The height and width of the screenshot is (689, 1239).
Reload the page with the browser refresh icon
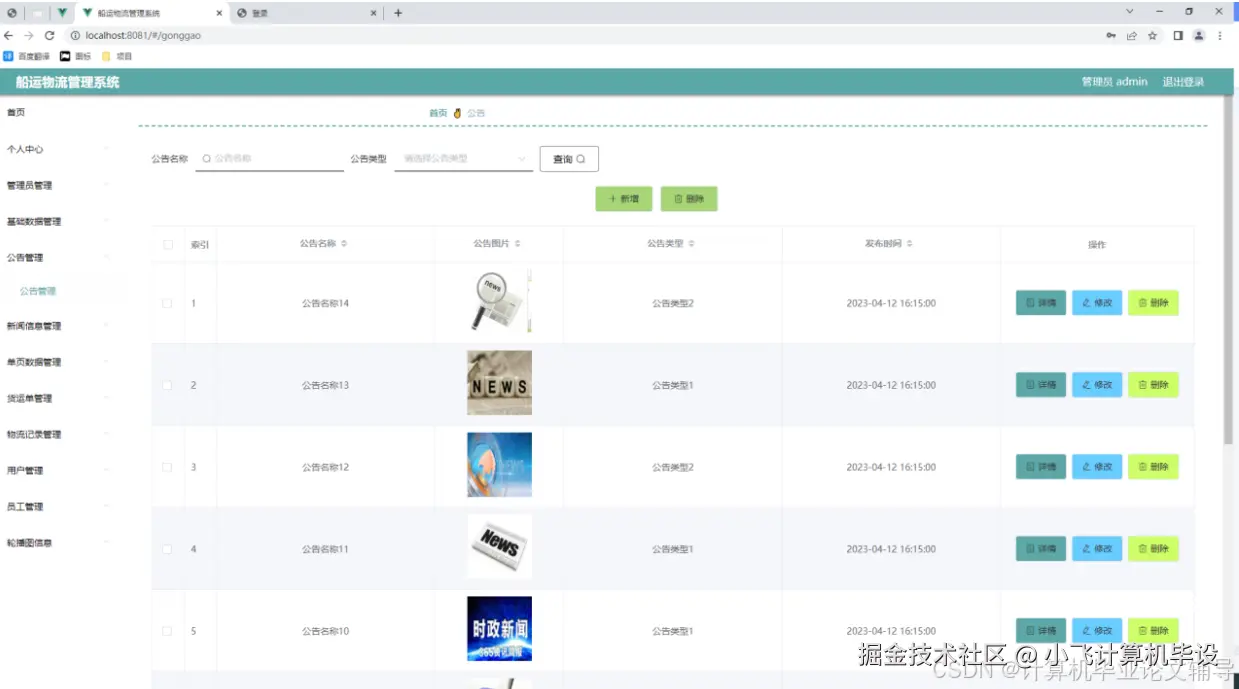(49, 34)
